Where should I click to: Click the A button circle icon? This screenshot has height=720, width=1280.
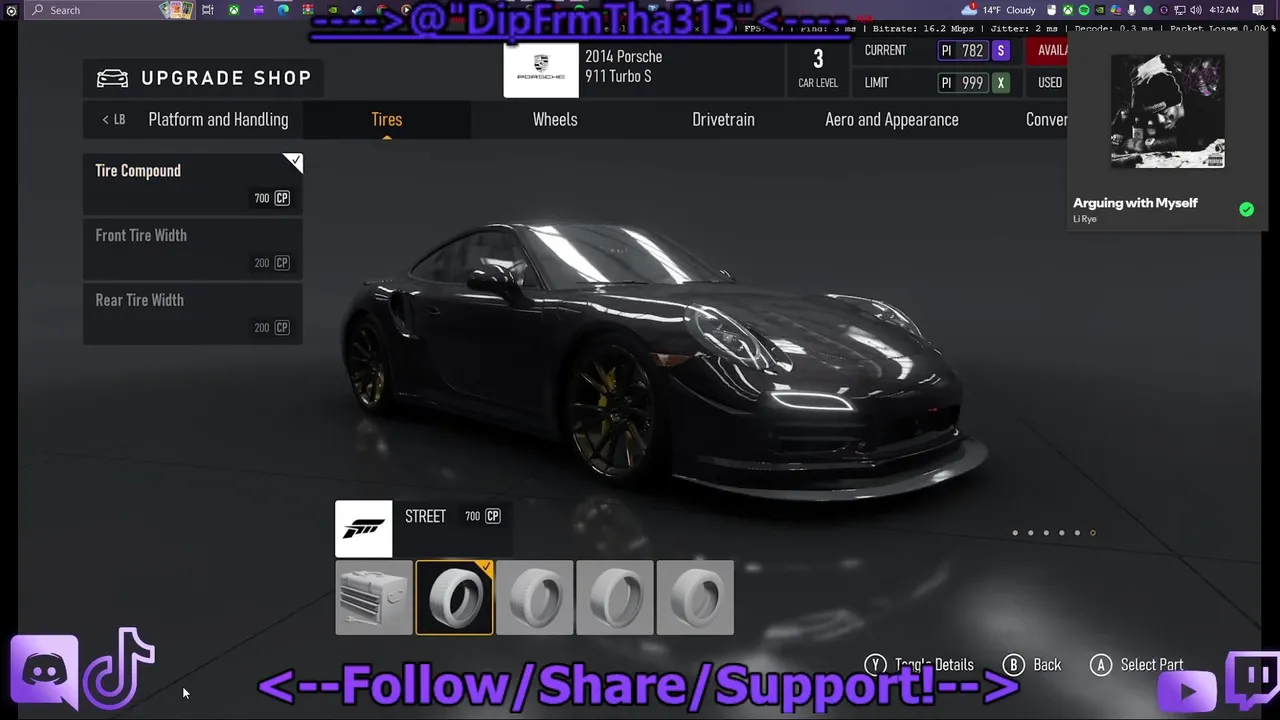click(x=1101, y=665)
